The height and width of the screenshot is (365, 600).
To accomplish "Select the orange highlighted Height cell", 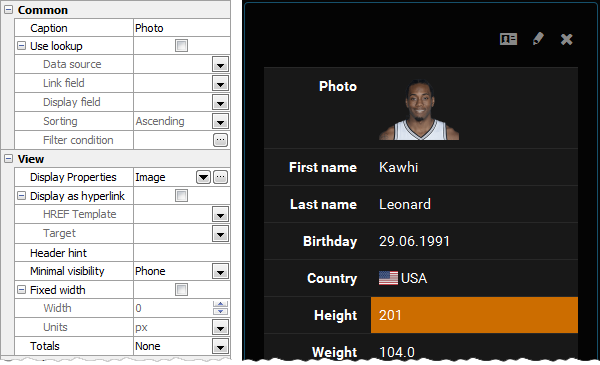I will 474,315.
